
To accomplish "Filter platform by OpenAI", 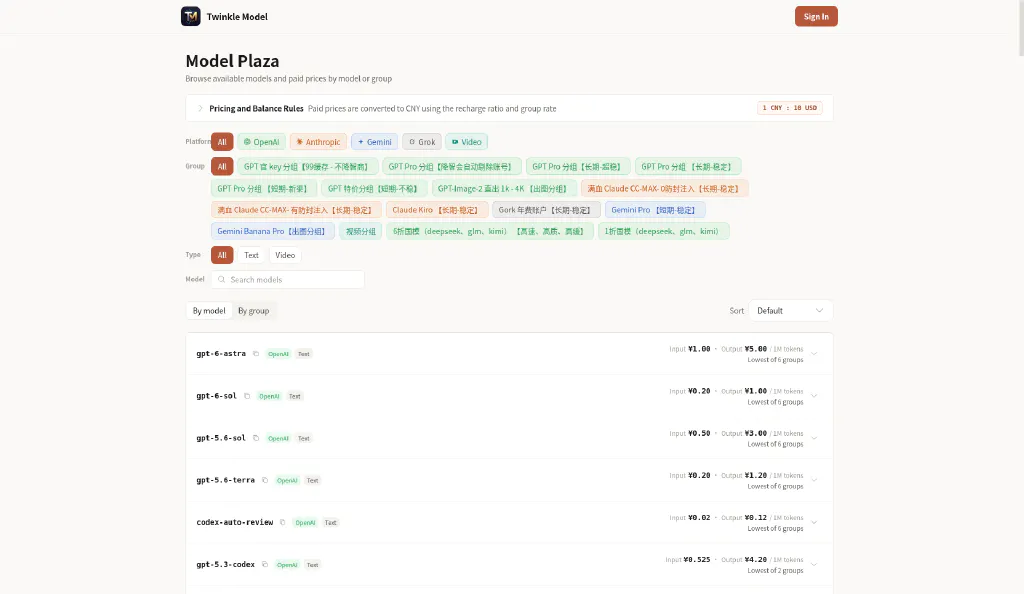I will click(x=261, y=142).
